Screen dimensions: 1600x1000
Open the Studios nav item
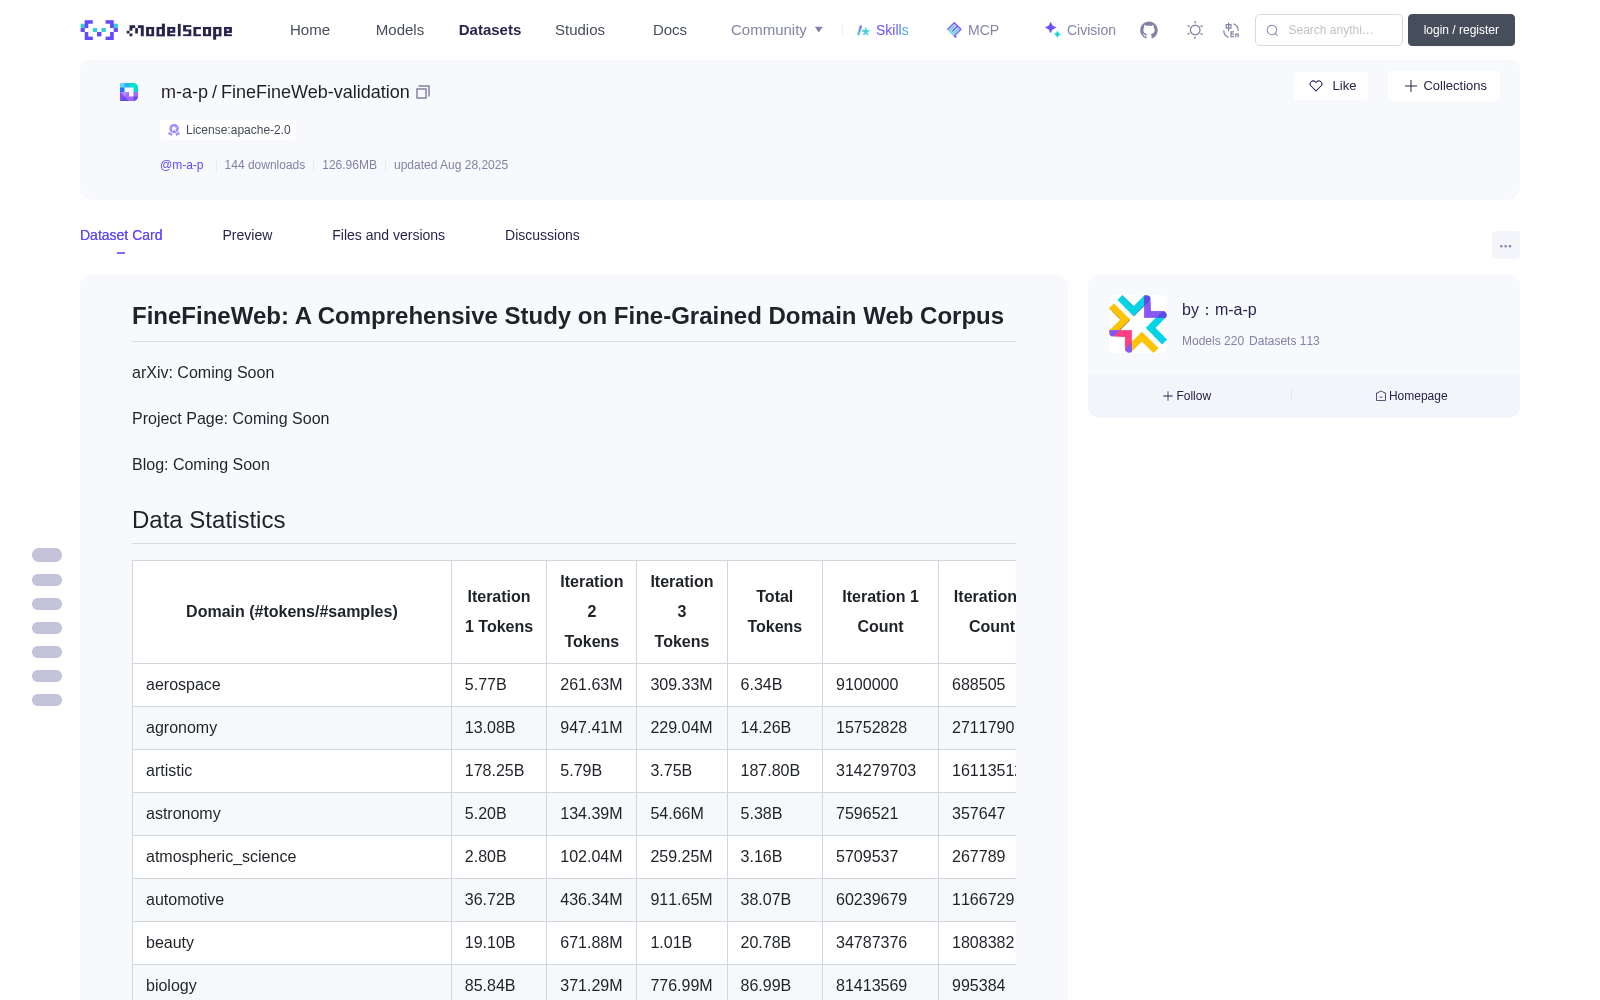[580, 30]
